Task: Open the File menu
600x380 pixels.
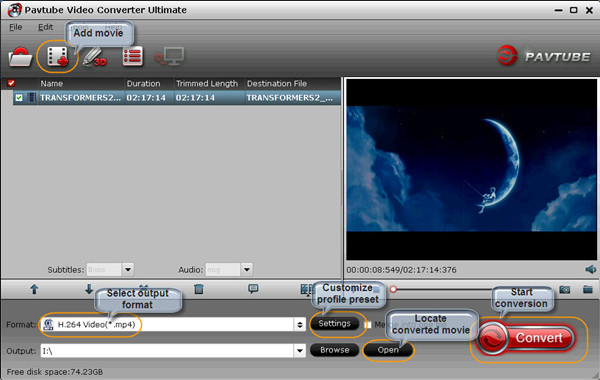Action: click(15, 27)
